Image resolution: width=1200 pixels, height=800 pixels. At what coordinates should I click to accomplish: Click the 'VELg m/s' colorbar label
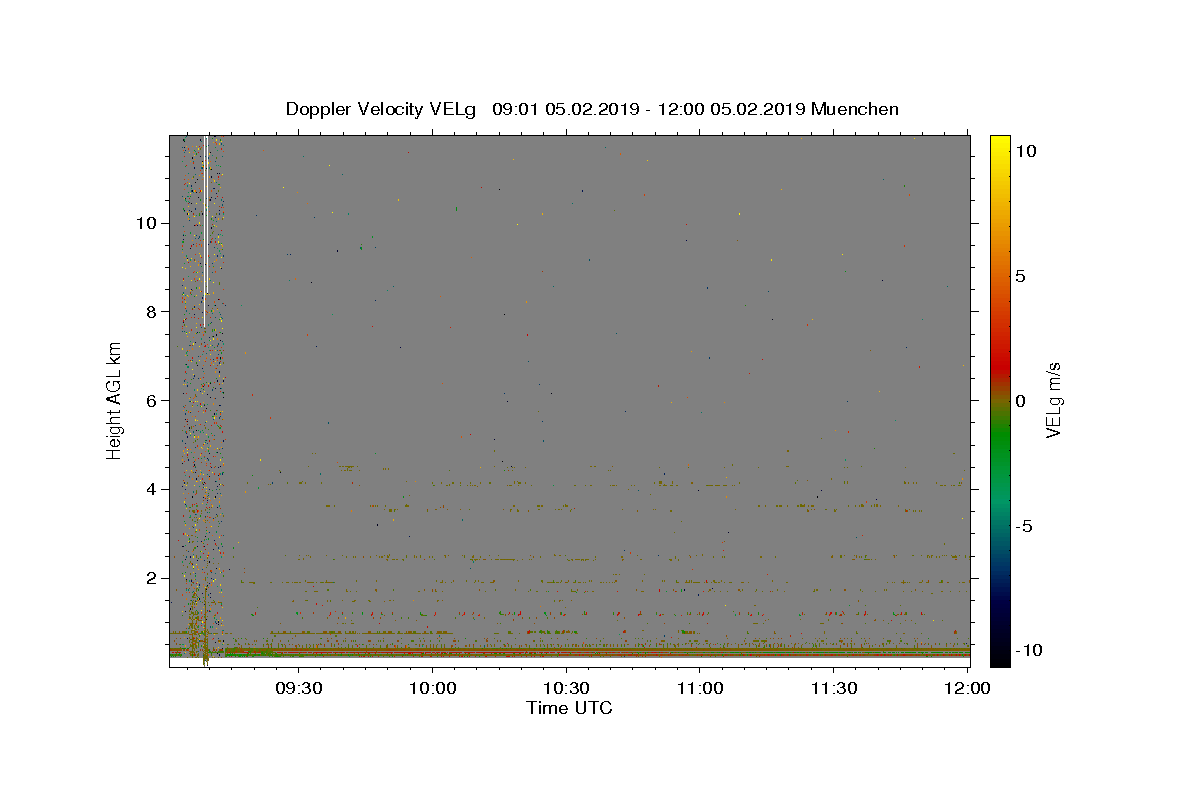click(1053, 400)
